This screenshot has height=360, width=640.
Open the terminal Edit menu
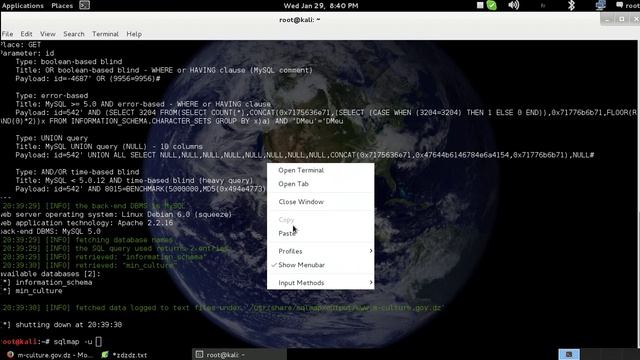tap(27, 34)
